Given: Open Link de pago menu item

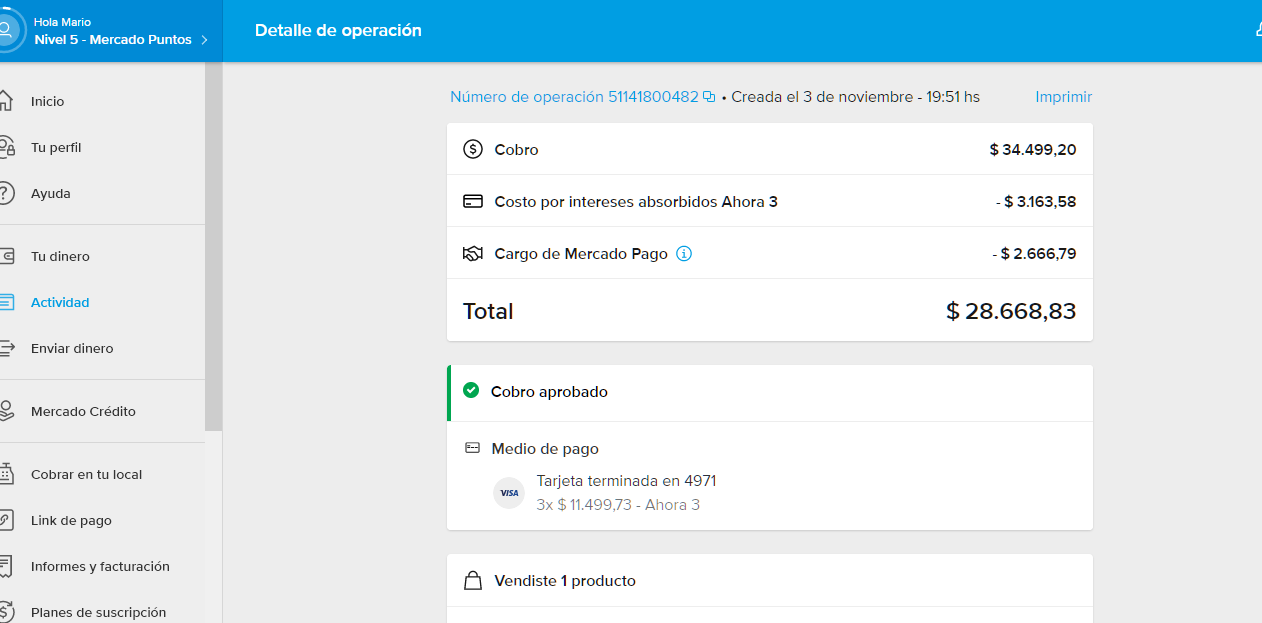Looking at the screenshot, I should click(71, 520).
